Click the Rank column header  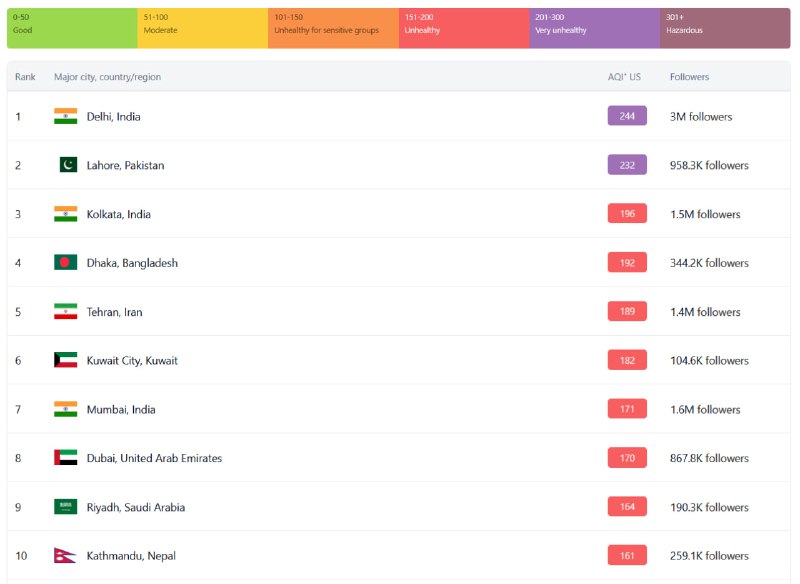25,77
